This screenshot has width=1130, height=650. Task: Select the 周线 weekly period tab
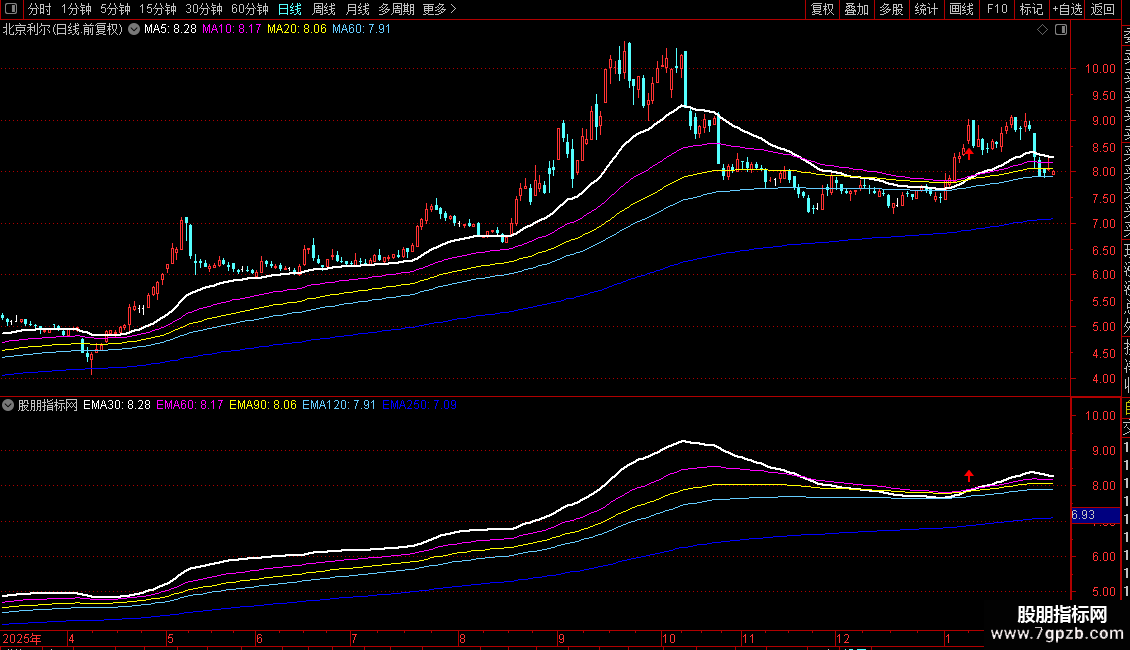tap(324, 9)
